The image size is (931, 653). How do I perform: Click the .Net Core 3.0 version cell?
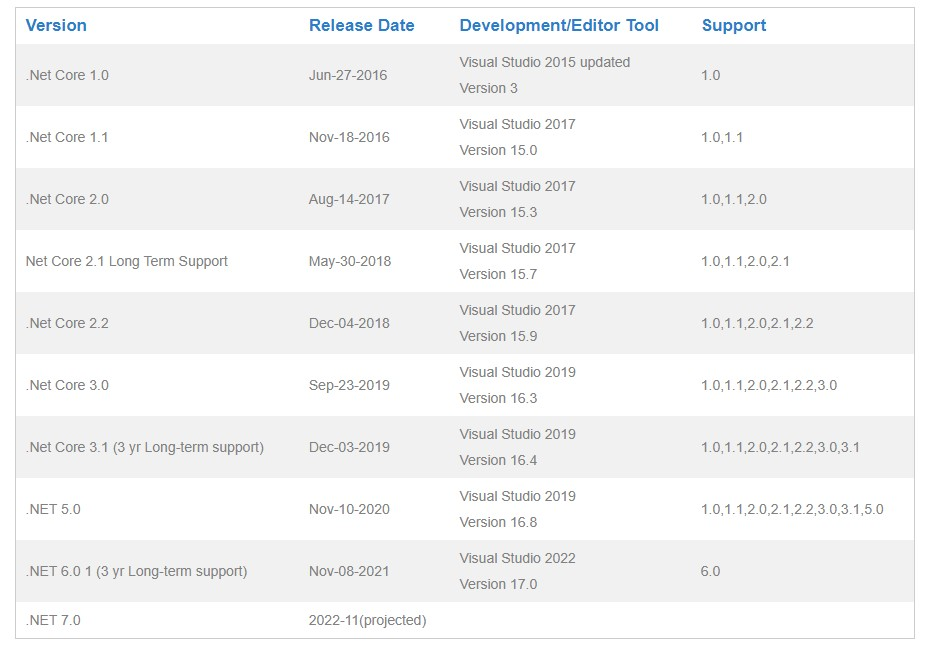click(67, 385)
